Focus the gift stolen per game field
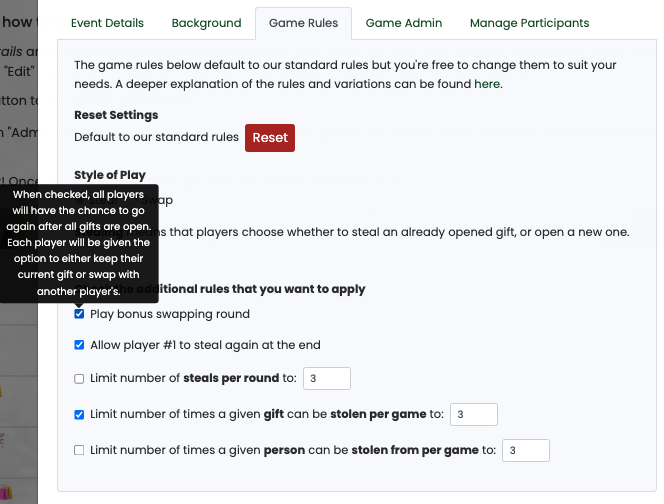This screenshot has height=504, width=664. pyautogui.click(x=473, y=414)
